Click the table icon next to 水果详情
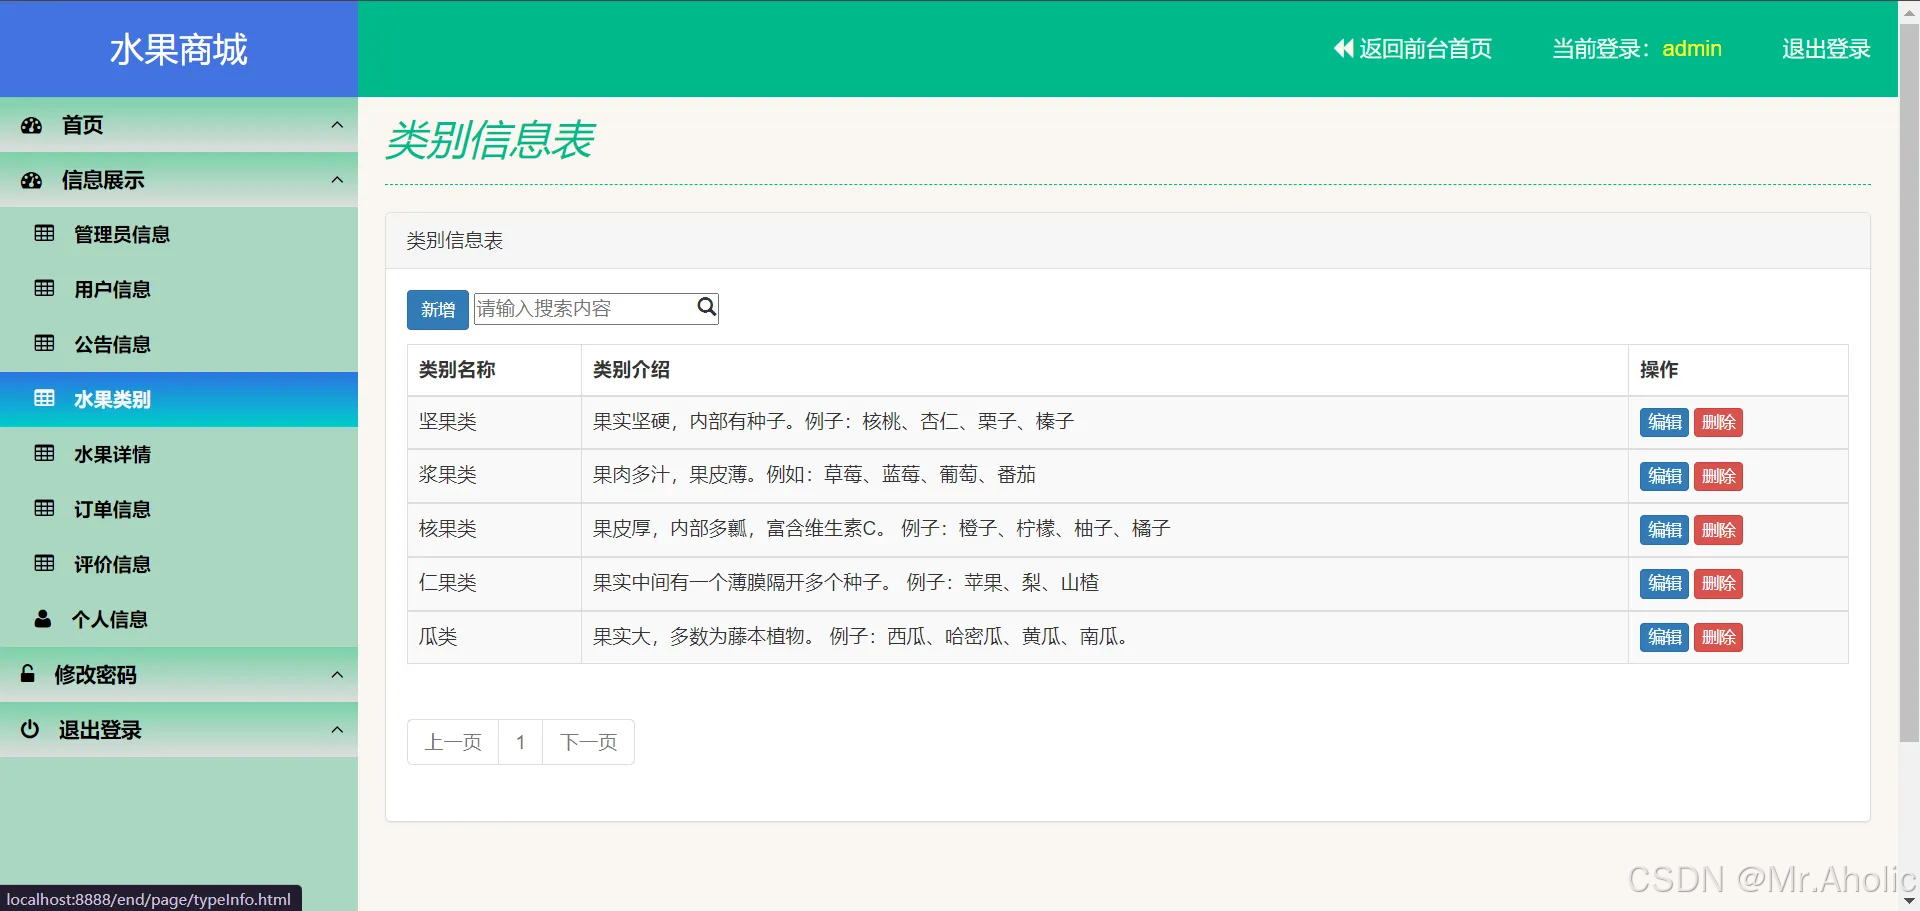This screenshot has width=1920, height=911. [45, 454]
